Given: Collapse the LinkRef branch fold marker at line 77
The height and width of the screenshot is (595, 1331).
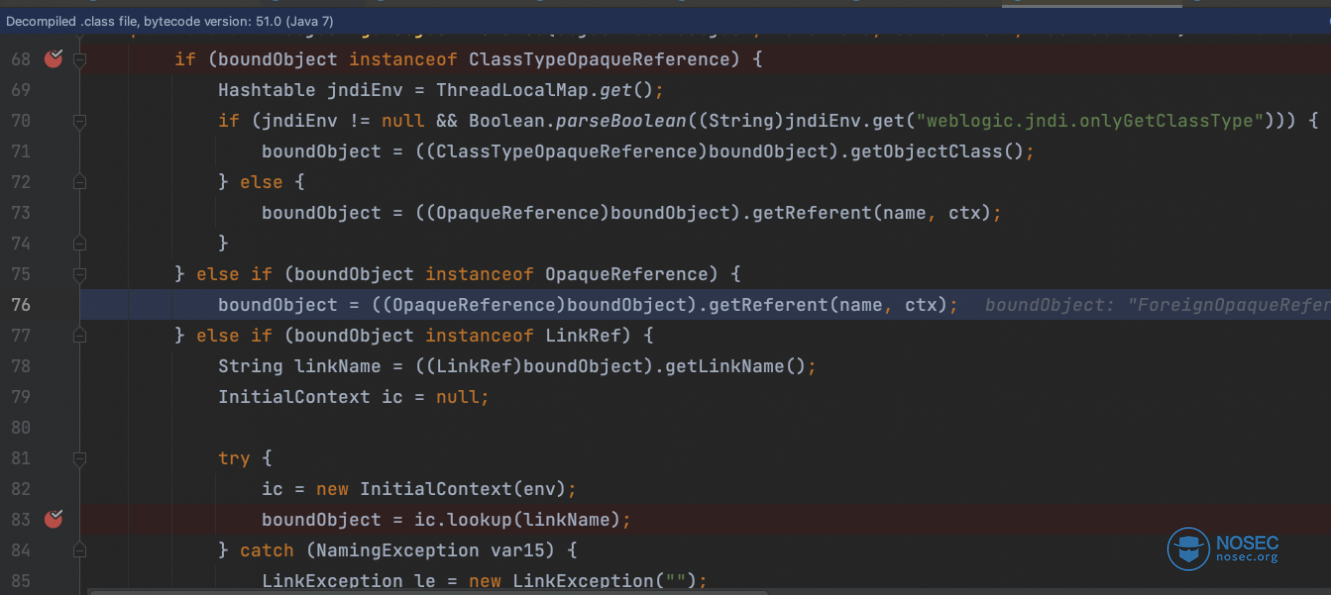Looking at the screenshot, I should (80, 335).
